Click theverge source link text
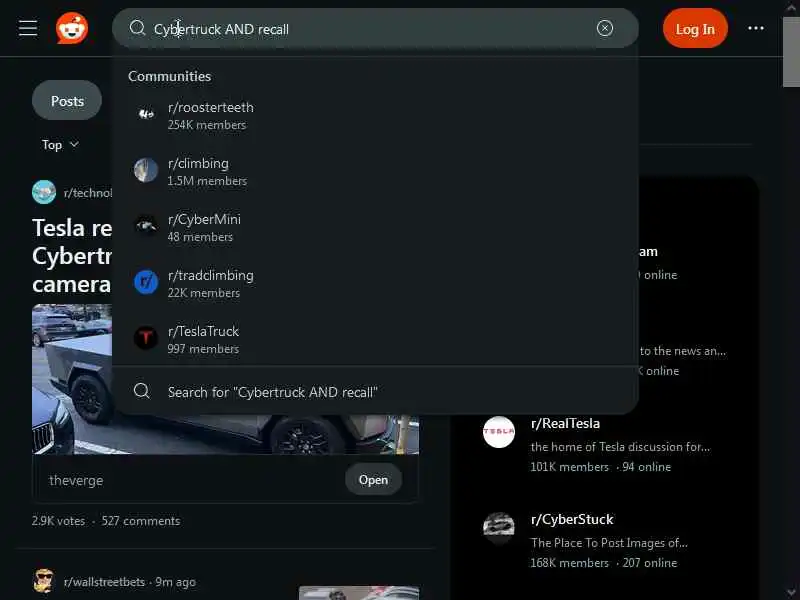The width and height of the screenshot is (800, 600). [x=76, y=481]
